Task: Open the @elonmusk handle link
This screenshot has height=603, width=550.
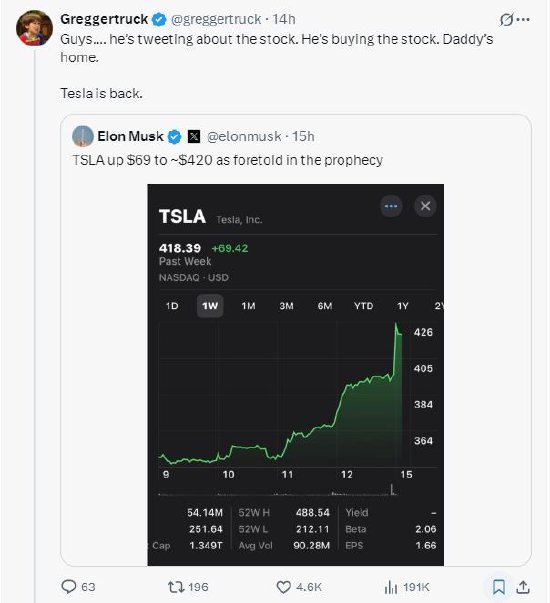Action: [x=244, y=137]
